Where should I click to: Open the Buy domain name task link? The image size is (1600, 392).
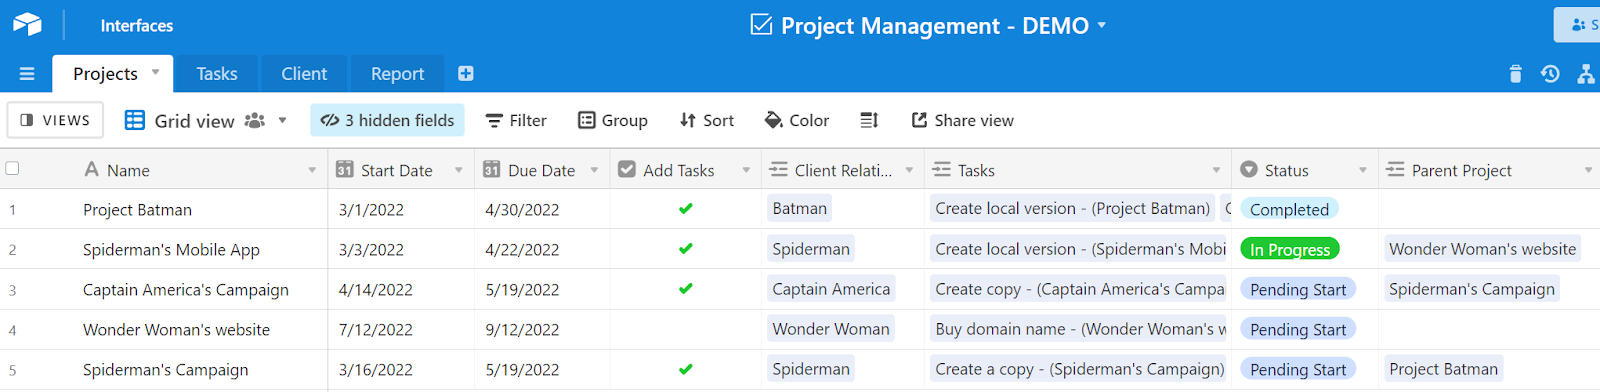pyautogui.click(x=1080, y=329)
